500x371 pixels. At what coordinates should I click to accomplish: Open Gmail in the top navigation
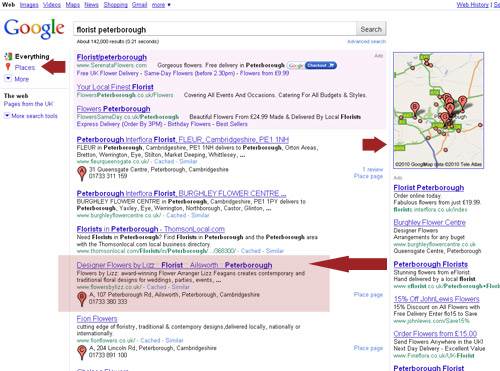[x=139, y=5]
